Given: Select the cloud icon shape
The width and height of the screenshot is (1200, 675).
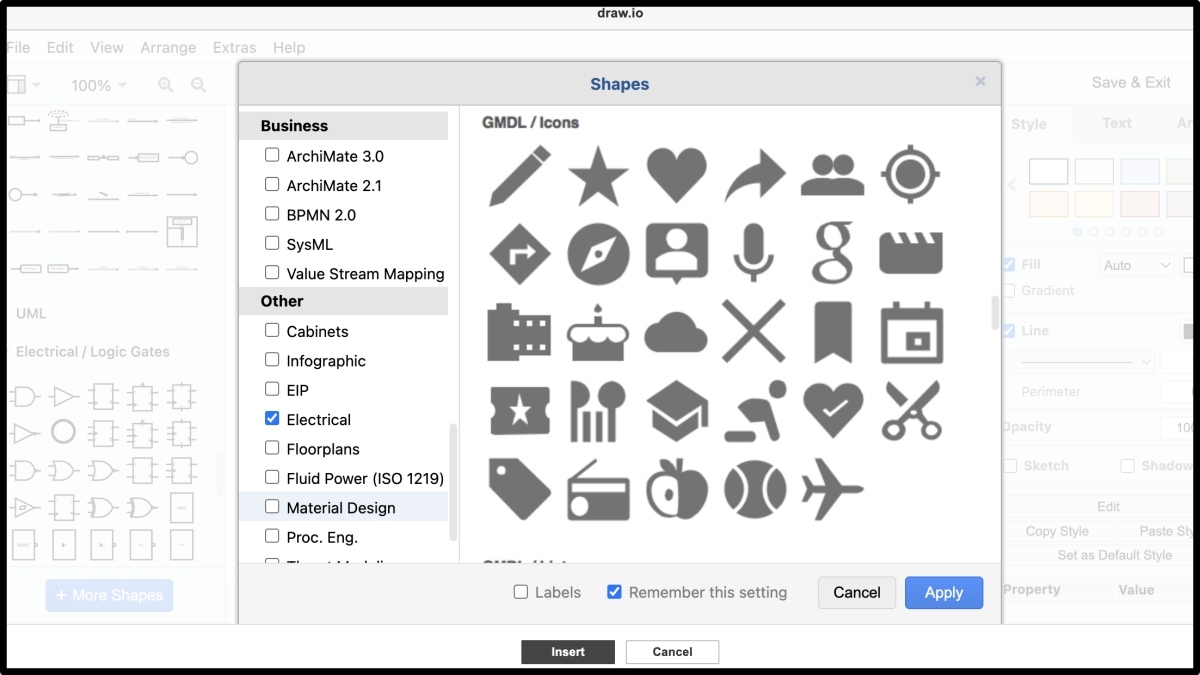Looking at the screenshot, I should point(677,332).
